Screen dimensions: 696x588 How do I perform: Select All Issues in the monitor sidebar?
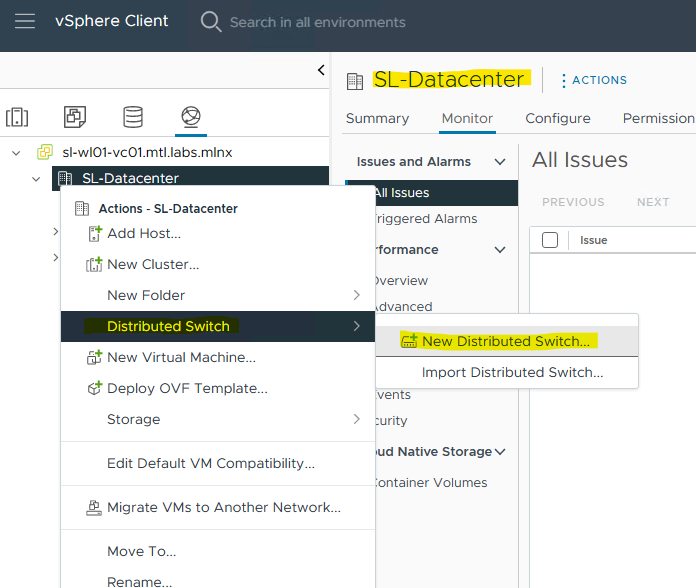(x=446, y=193)
